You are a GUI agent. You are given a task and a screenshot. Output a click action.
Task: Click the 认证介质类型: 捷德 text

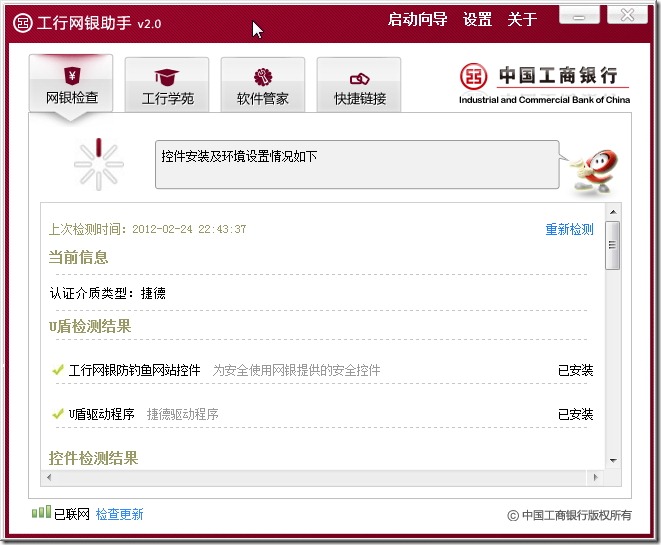pos(107,293)
